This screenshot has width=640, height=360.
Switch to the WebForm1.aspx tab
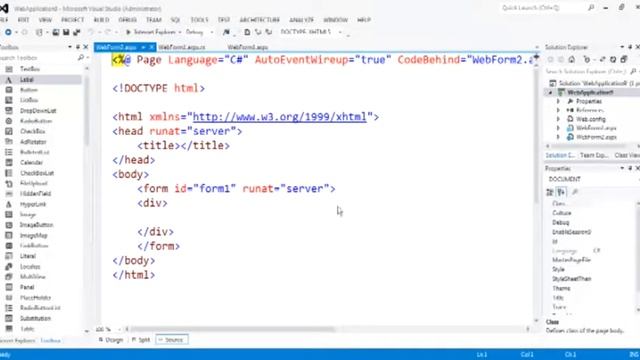point(248,47)
